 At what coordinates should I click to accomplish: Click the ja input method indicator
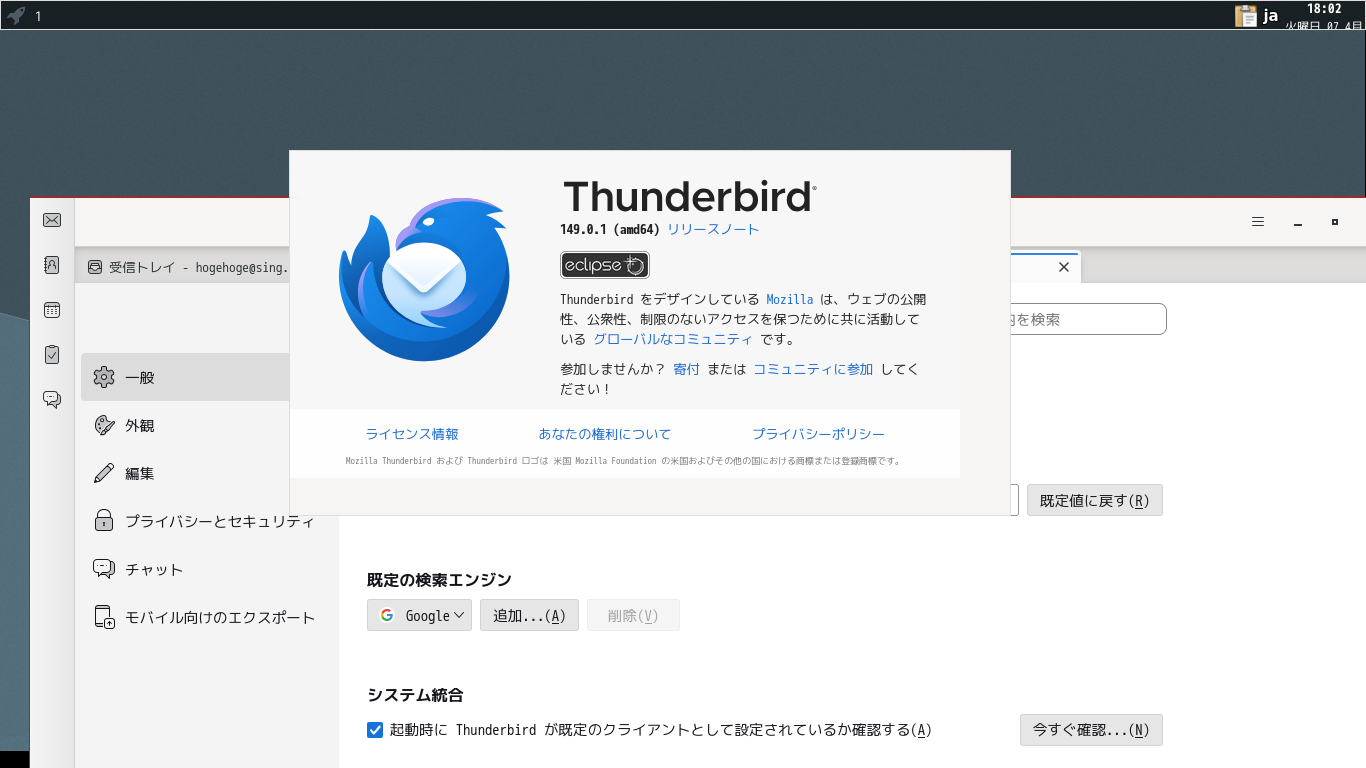[x=1270, y=15]
